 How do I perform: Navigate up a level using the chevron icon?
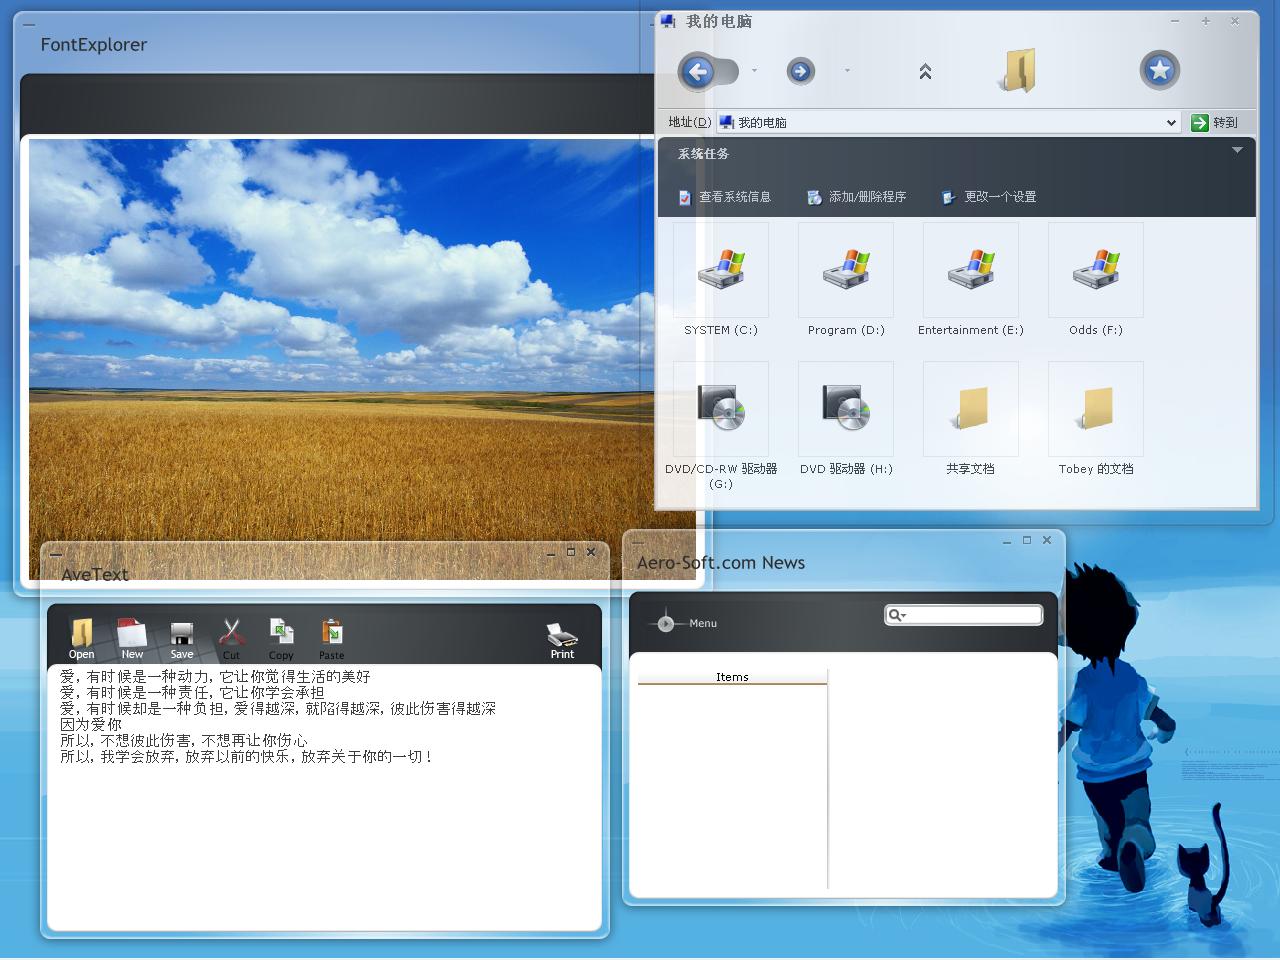point(925,71)
